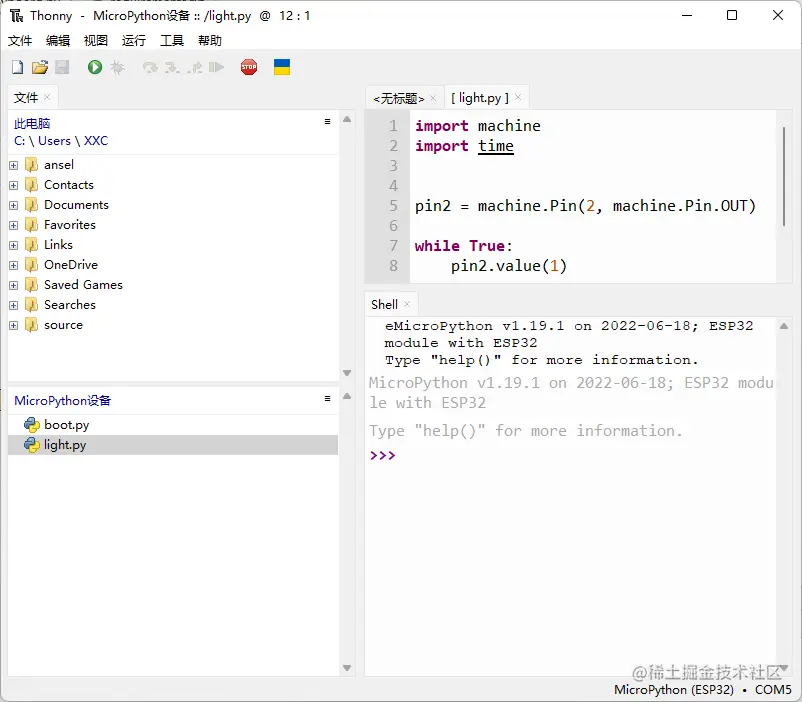Click the editor vertical scrollbar thumb
The image size is (802, 702).
tap(784, 177)
